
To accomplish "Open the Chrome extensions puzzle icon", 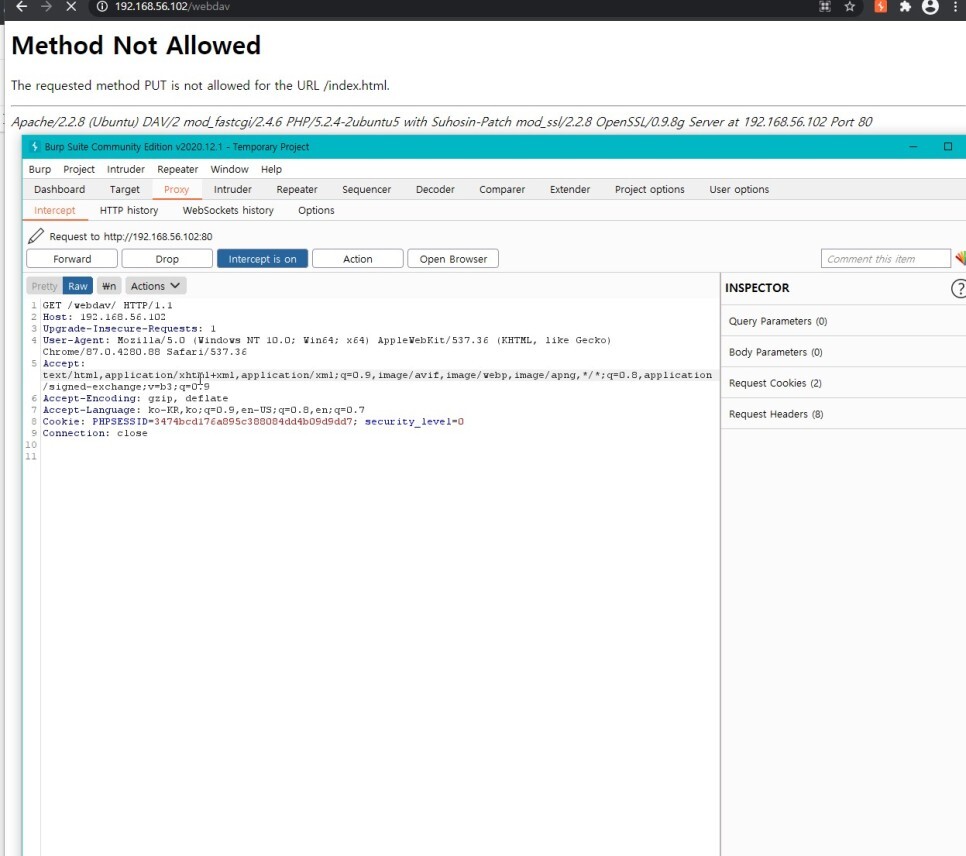I will click(905, 7).
